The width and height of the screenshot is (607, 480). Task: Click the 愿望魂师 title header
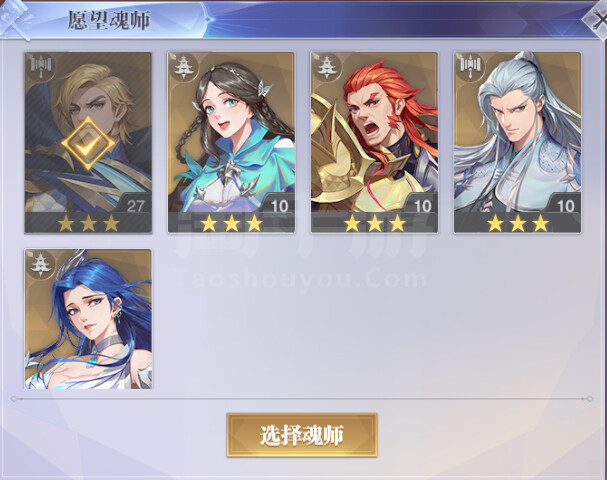pos(109,20)
